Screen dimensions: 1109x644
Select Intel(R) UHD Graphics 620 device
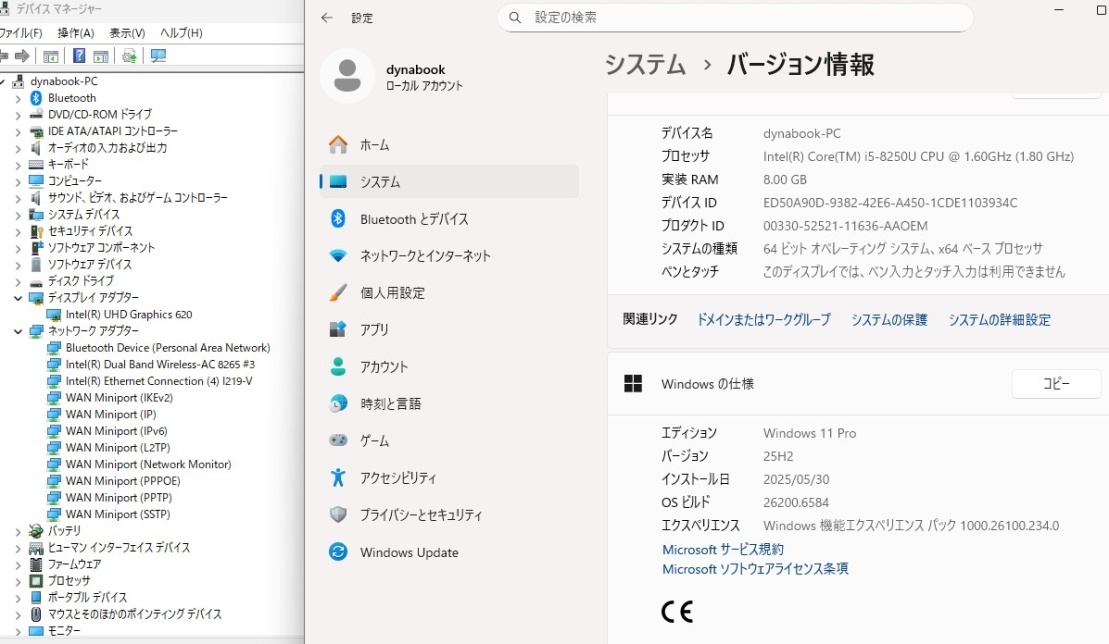pos(129,314)
